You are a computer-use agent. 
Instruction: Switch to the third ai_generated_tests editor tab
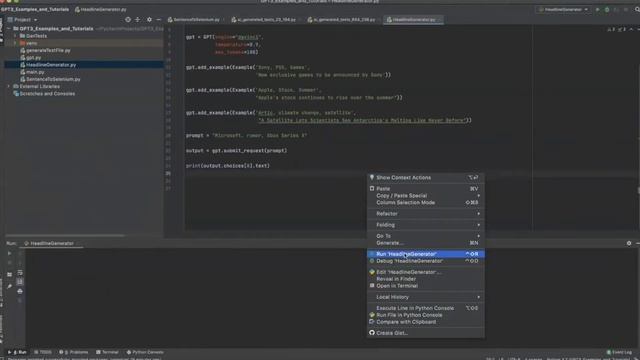click(342, 20)
